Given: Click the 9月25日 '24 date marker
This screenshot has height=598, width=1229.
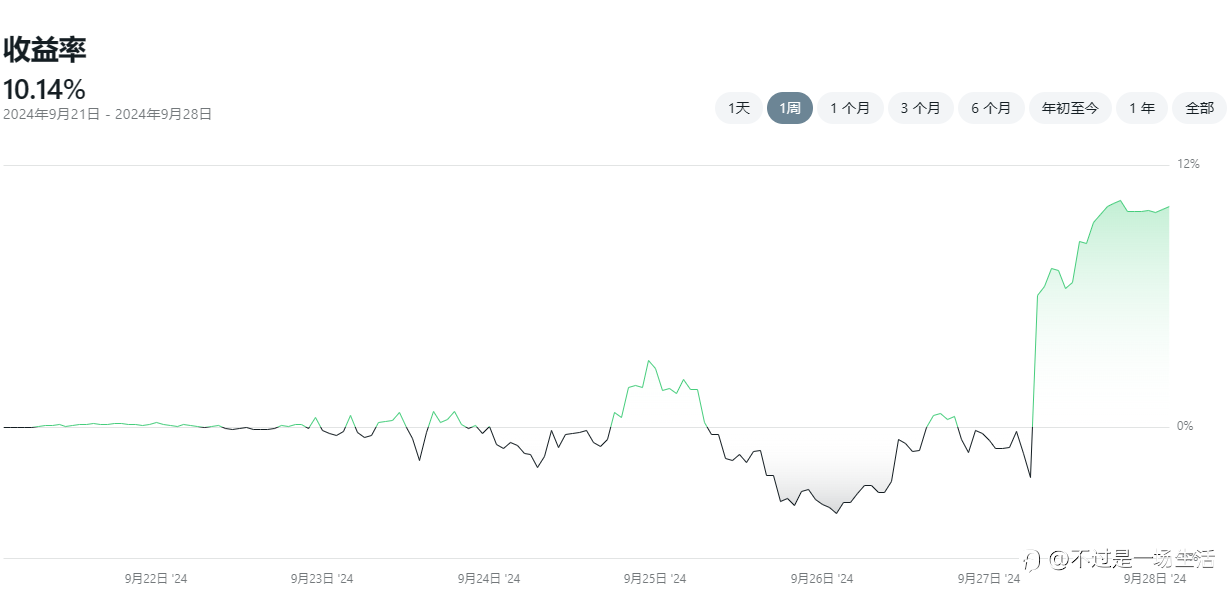Looking at the screenshot, I should (x=655, y=578).
